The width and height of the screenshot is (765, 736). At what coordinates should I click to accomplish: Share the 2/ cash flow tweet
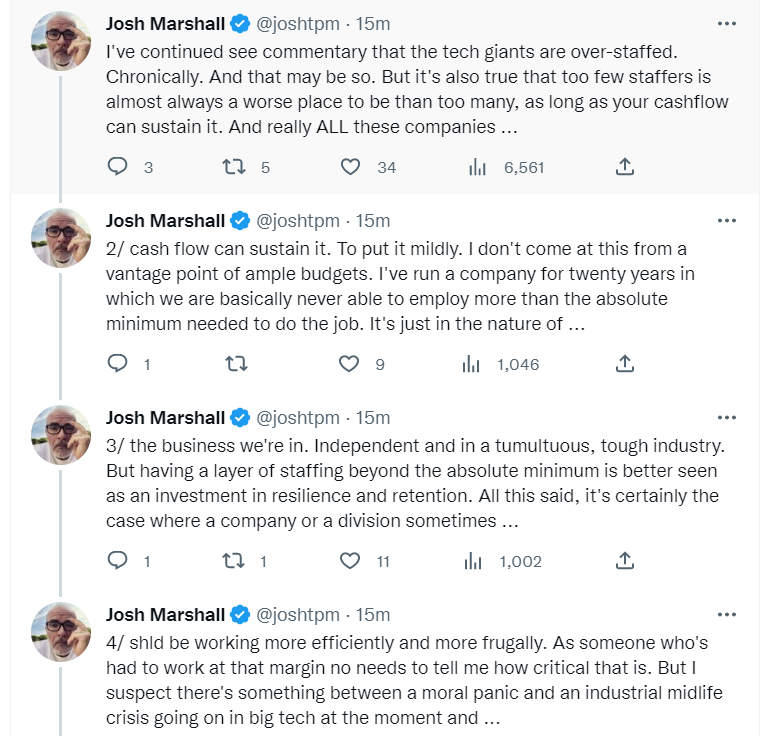(x=625, y=364)
